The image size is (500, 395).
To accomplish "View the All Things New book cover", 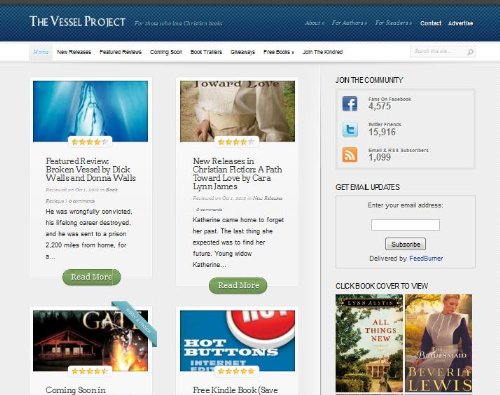I will [x=369, y=343].
